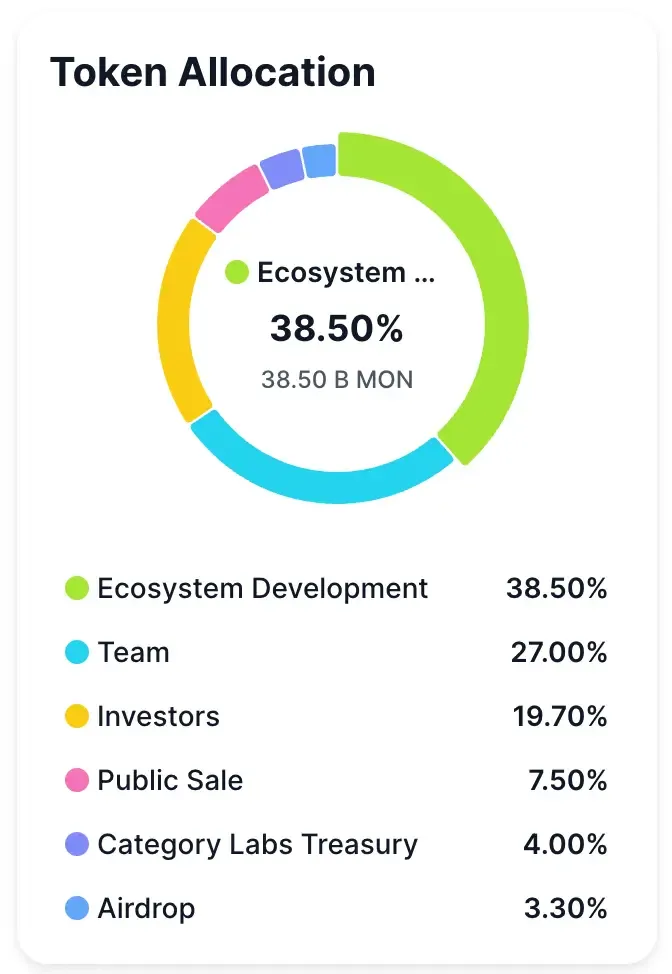Viewport: 672px width, 974px height.
Task: Click the Token Allocation heading
Action: 213,72
